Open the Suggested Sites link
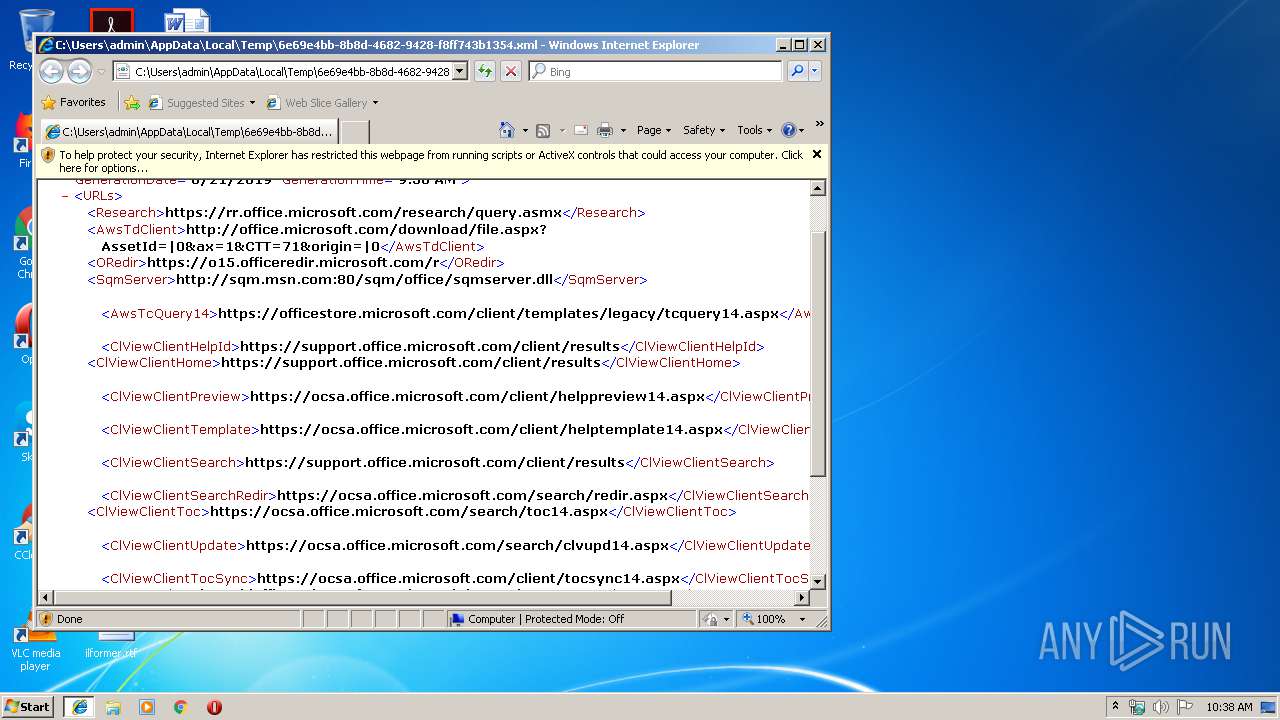 click(201, 103)
